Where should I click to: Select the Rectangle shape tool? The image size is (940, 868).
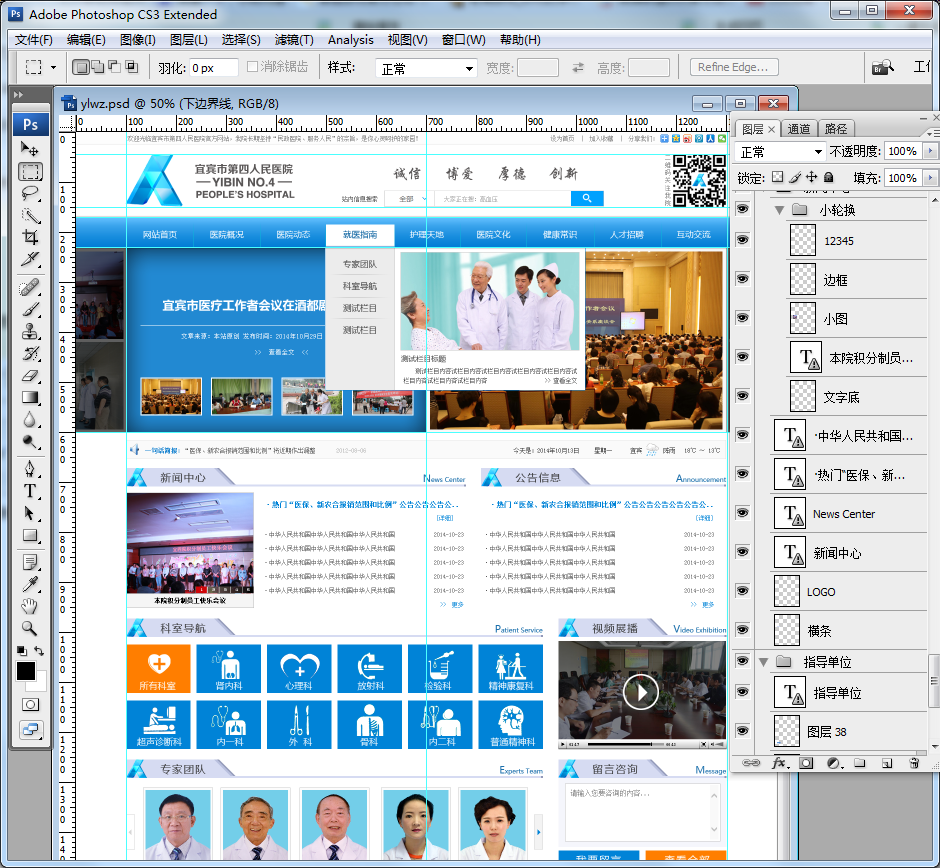(x=30, y=535)
